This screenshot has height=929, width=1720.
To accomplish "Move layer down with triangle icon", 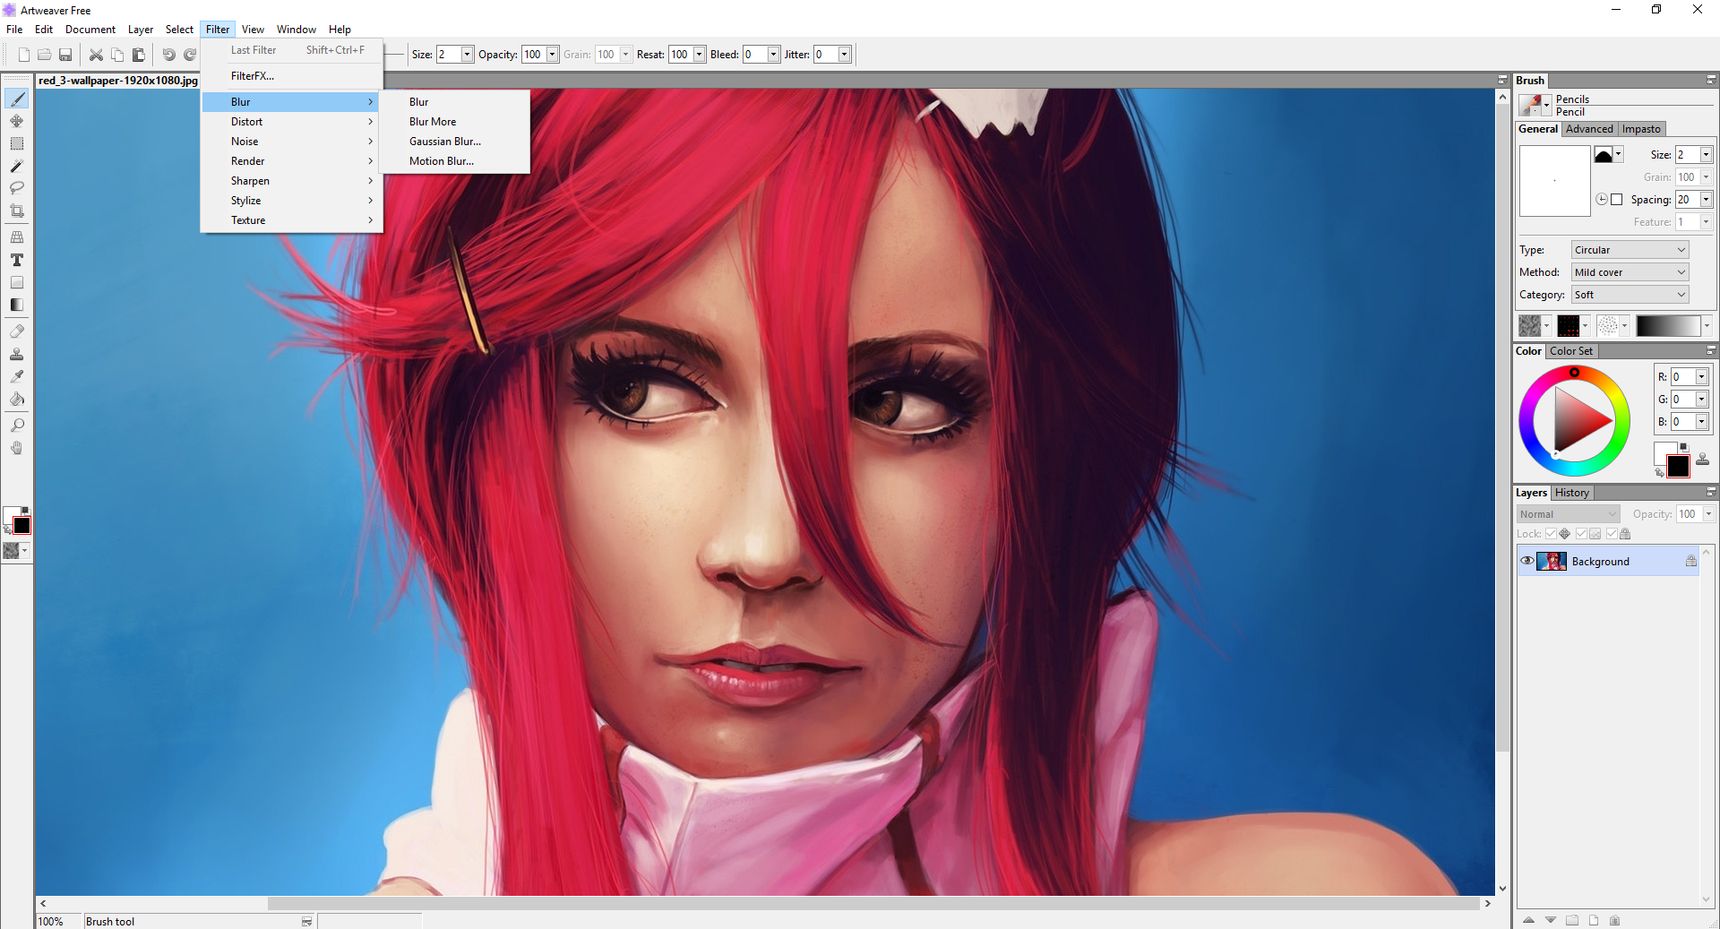I will [1550, 920].
